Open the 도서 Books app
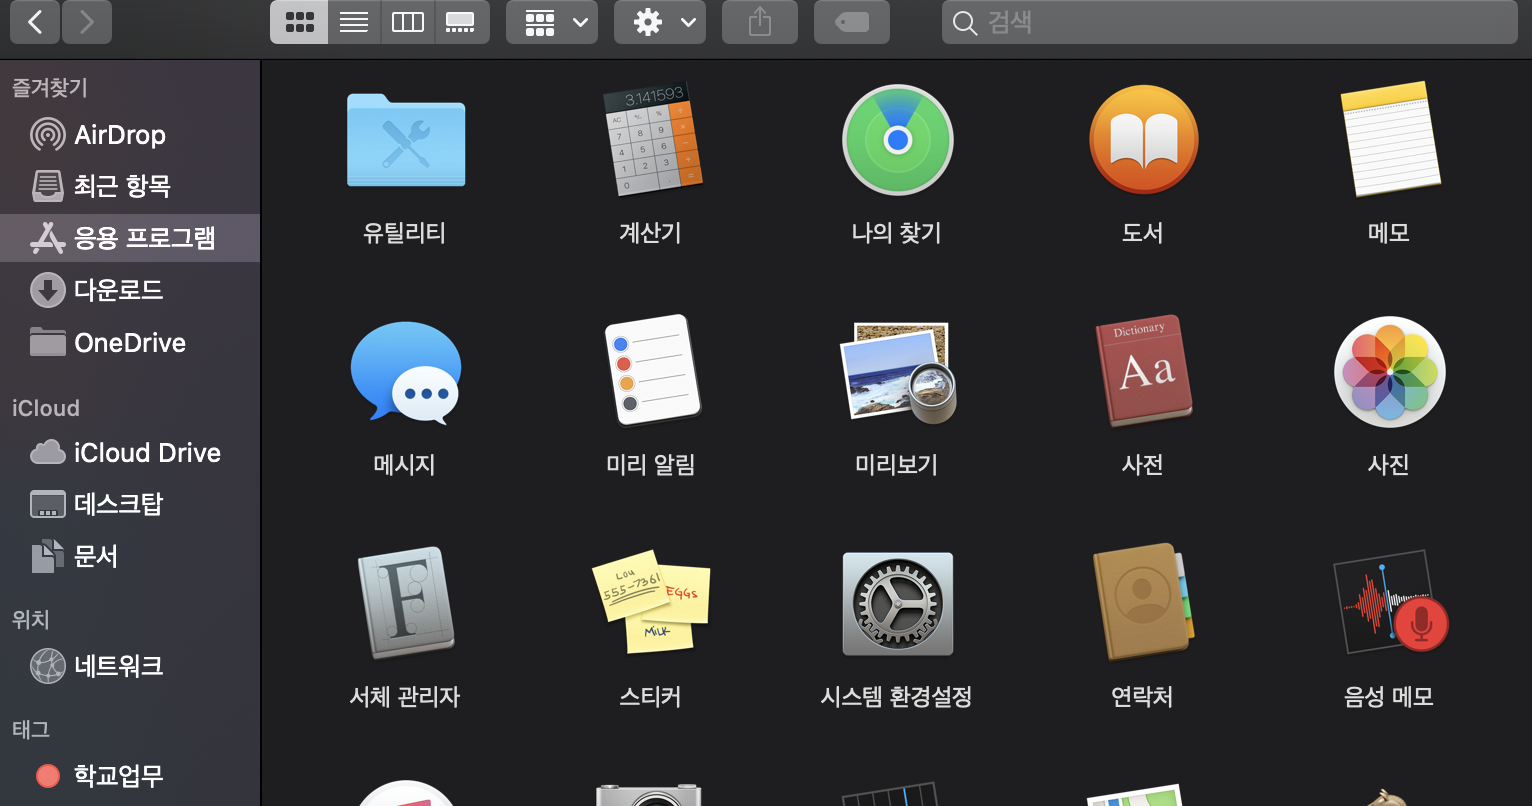The image size is (1532, 806). pos(1143,140)
